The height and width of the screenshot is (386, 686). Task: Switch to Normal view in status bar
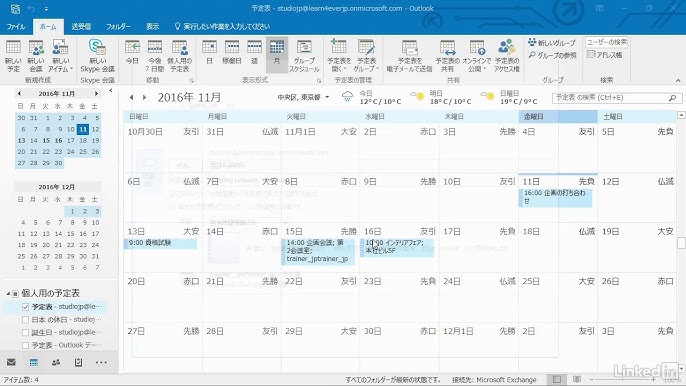tap(556, 379)
